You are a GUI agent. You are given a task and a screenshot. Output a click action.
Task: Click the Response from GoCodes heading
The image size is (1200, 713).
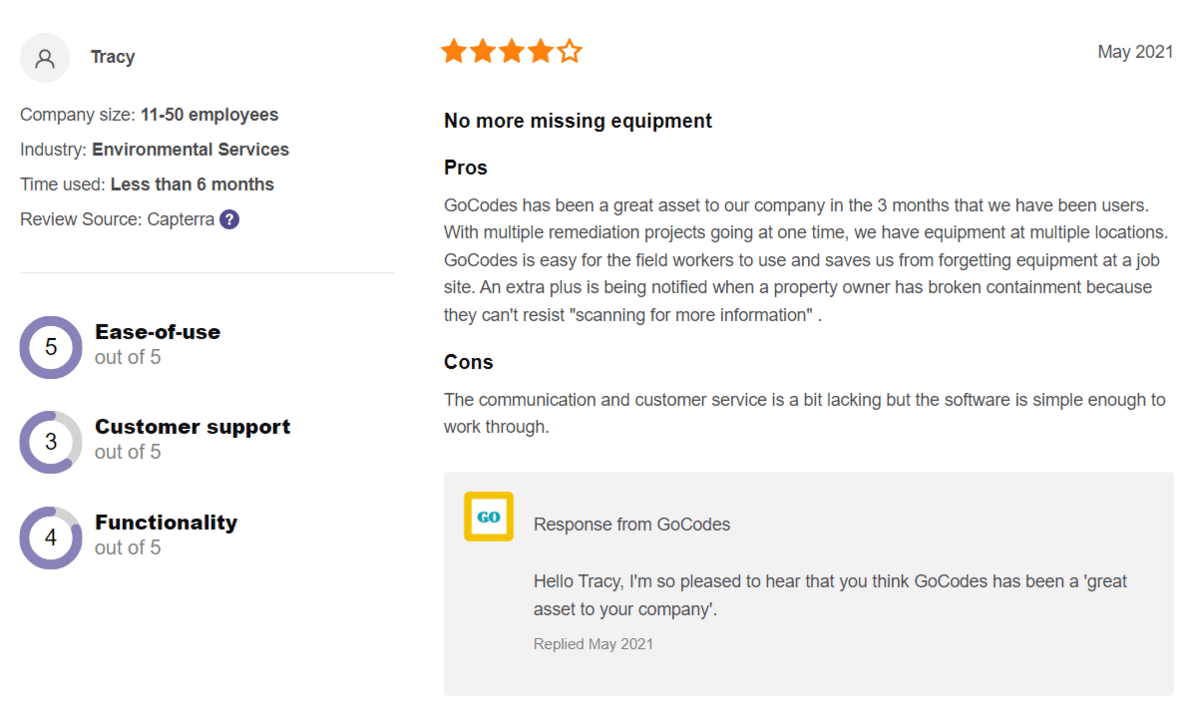point(632,524)
